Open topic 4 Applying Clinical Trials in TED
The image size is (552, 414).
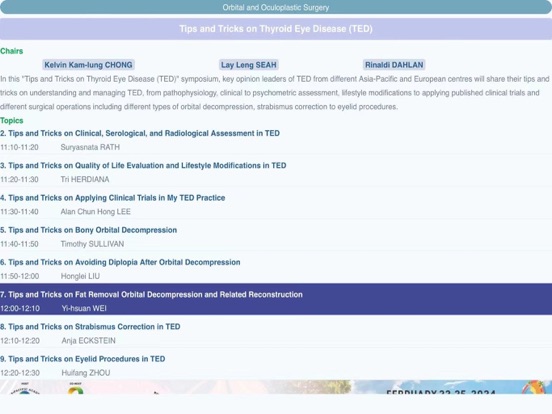coord(113,198)
